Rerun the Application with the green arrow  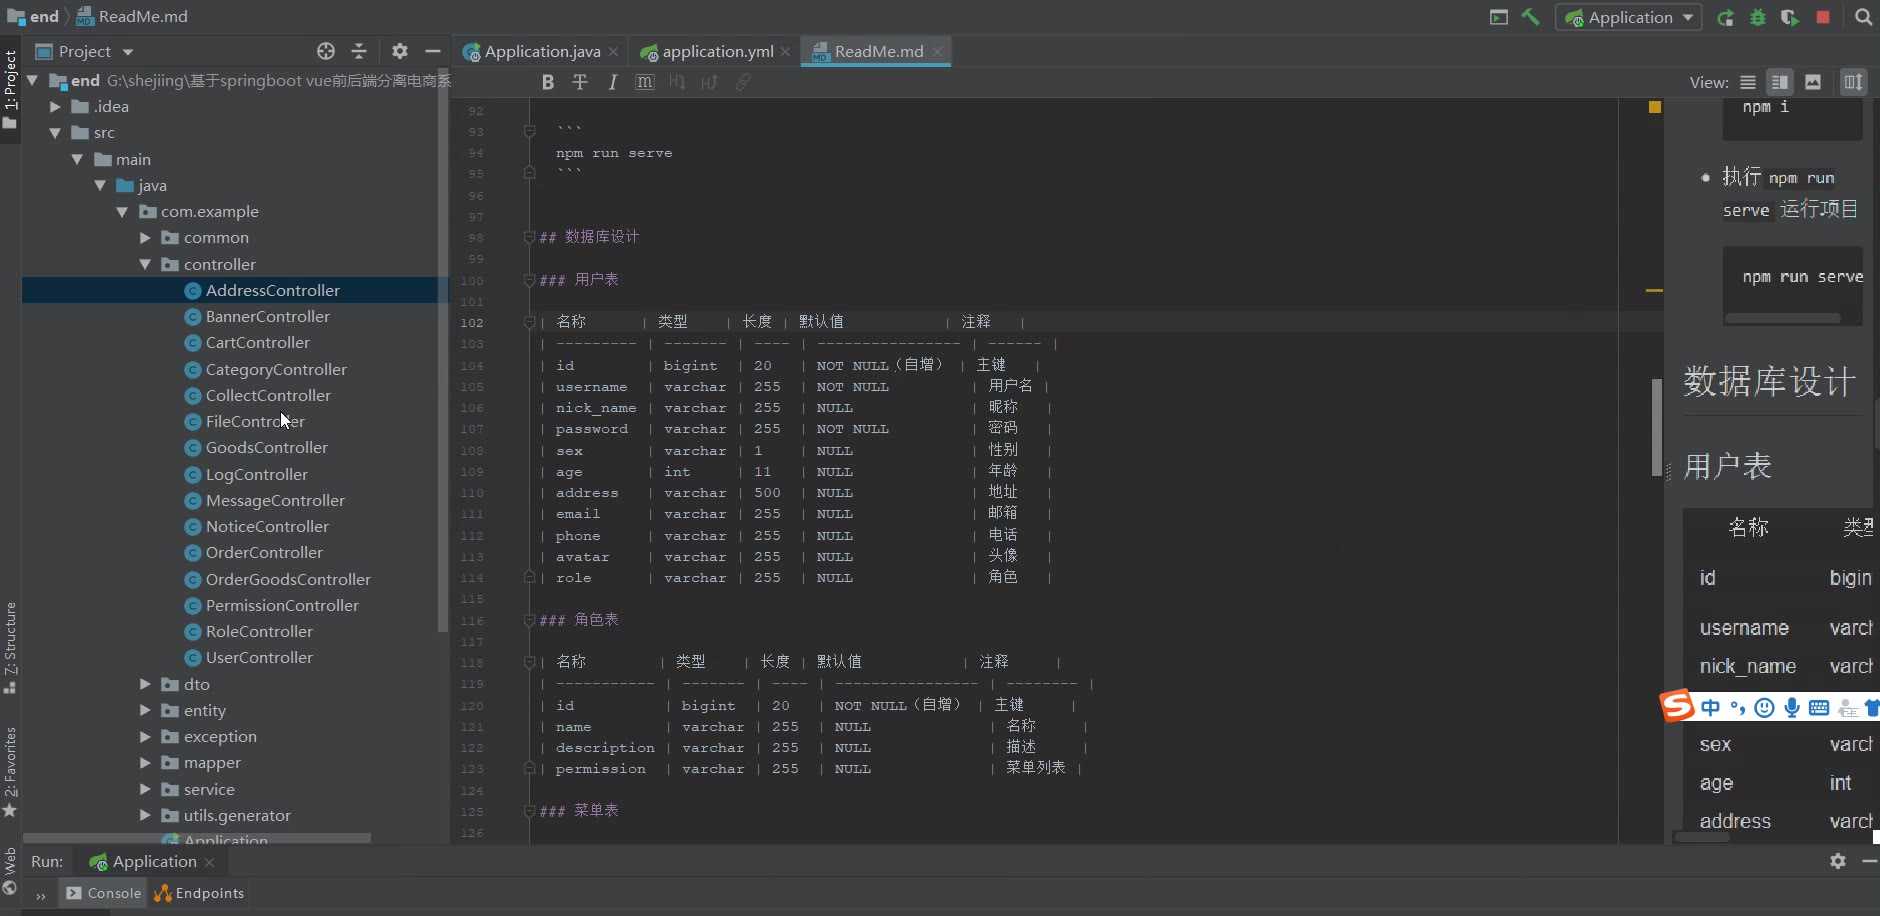click(1725, 17)
